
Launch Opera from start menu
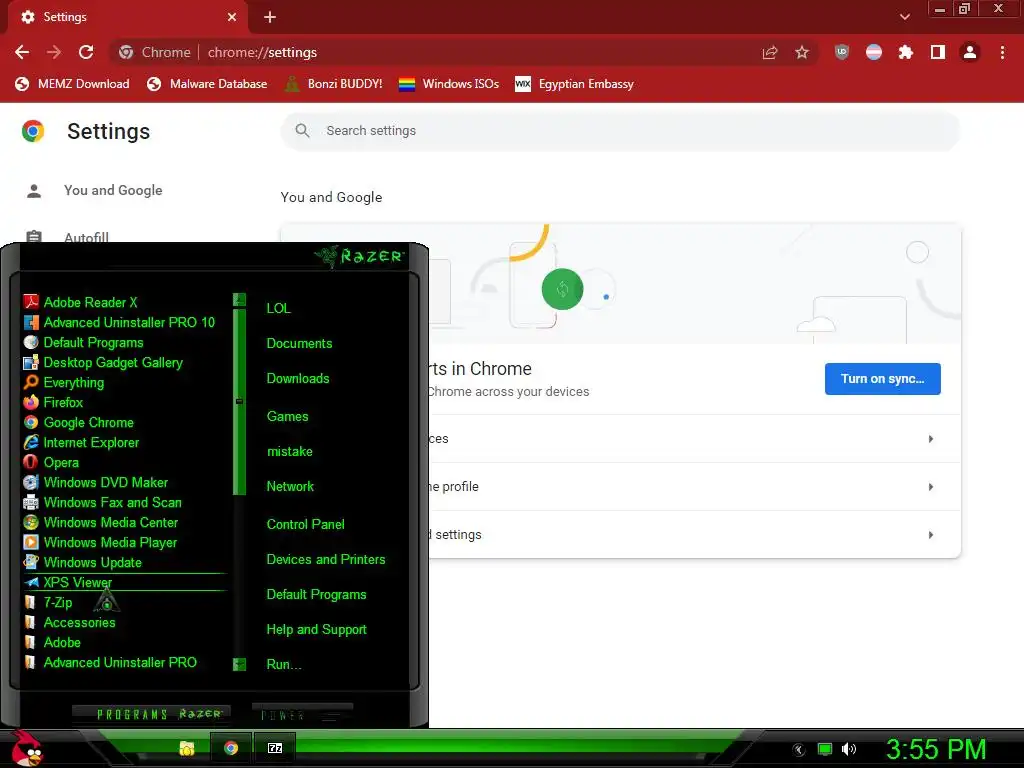pos(51,462)
